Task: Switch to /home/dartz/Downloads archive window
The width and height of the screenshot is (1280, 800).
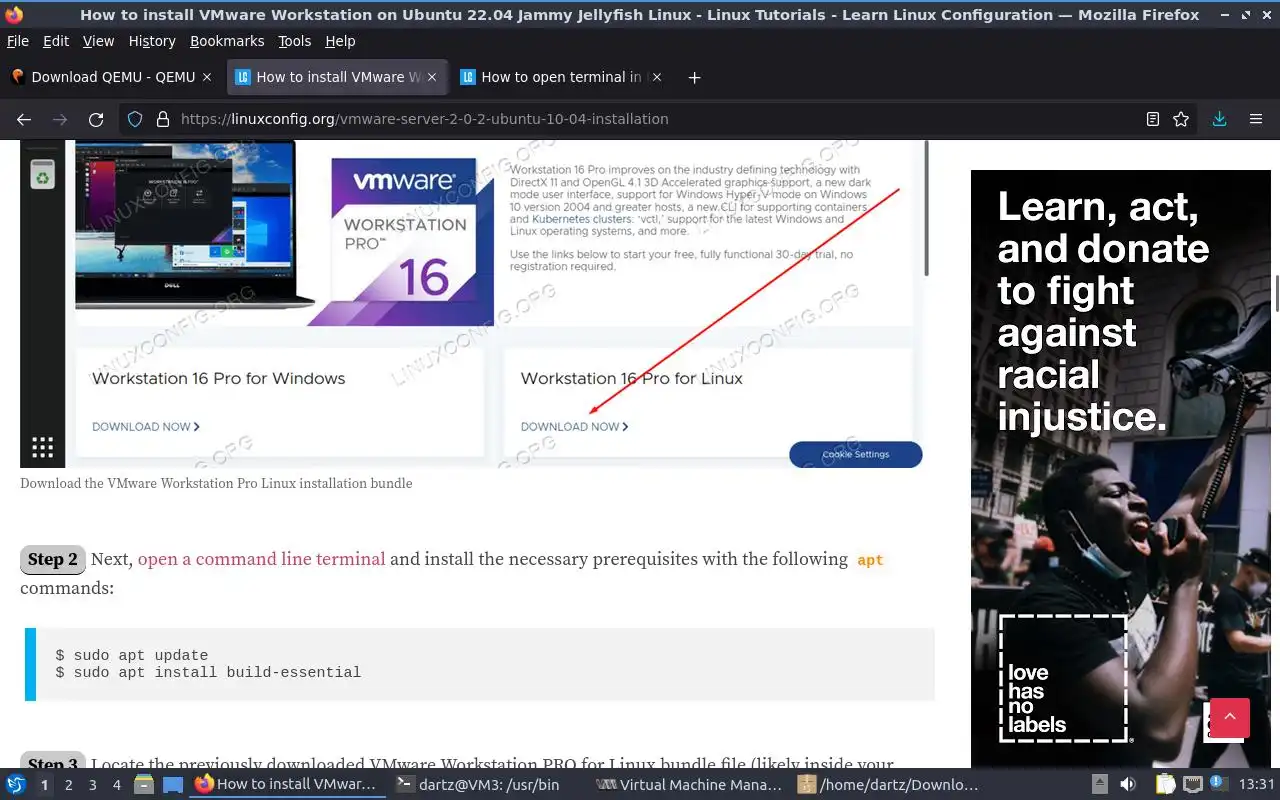Action: (890, 785)
